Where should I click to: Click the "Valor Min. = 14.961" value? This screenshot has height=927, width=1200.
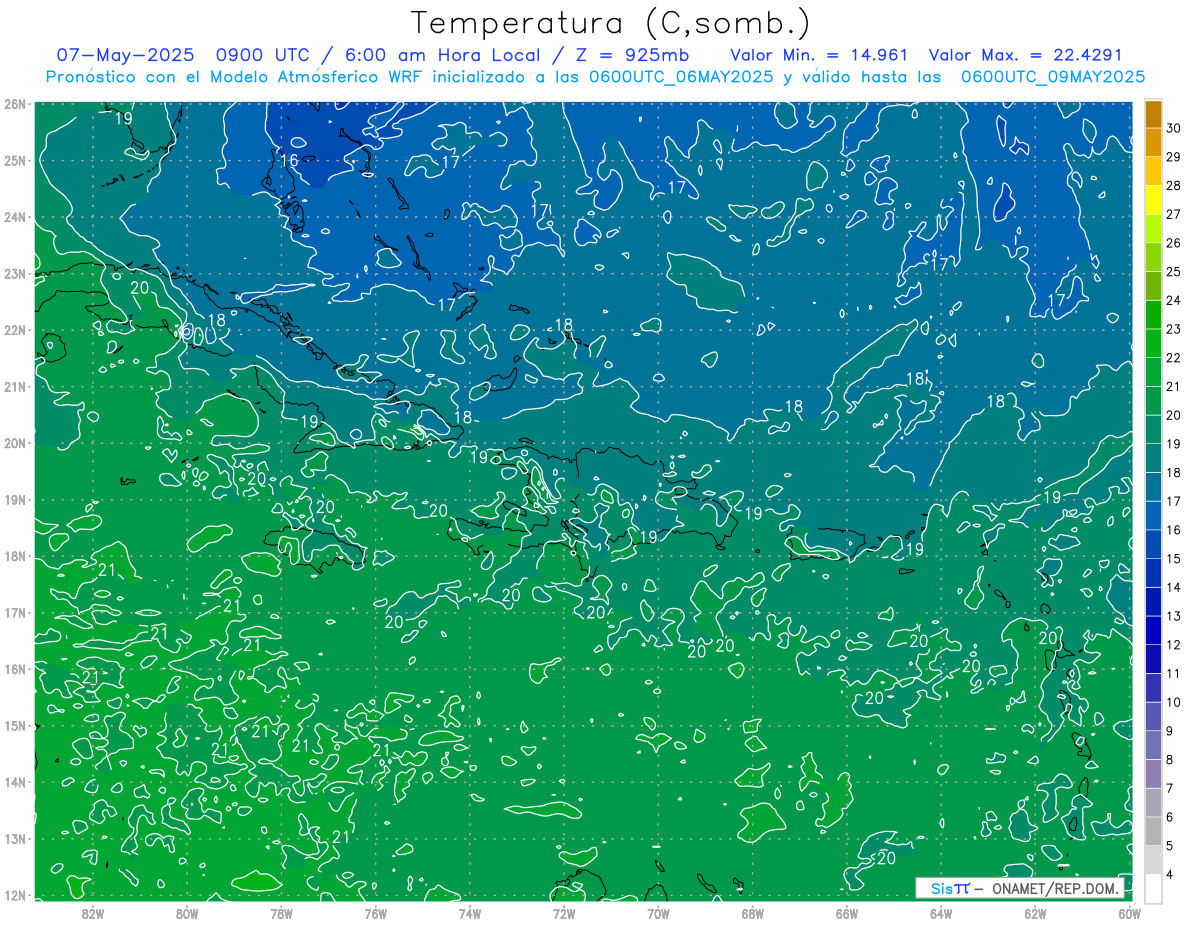pos(819,55)
